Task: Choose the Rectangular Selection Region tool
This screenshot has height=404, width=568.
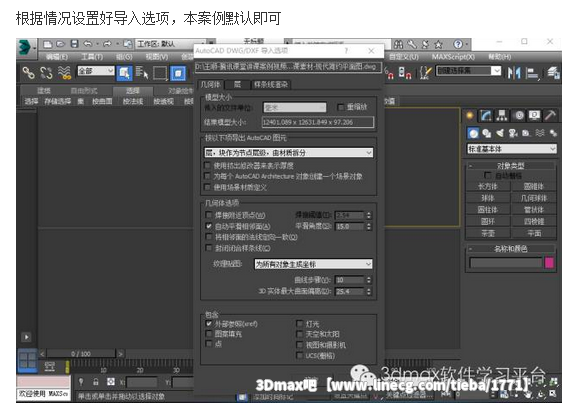Action: pos(160,73)
